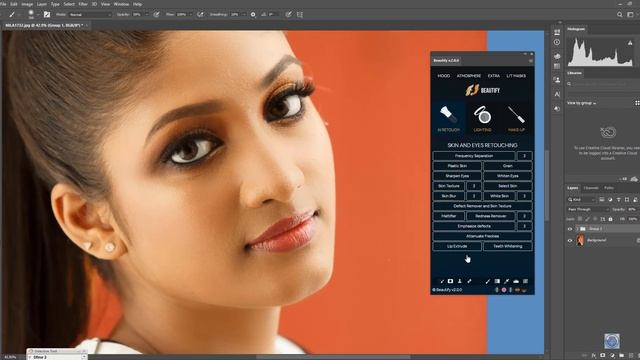Open the Pass Through blend mode dropdown
The image size is (640, 360).
pyautogui.click(x=588, y=209)
